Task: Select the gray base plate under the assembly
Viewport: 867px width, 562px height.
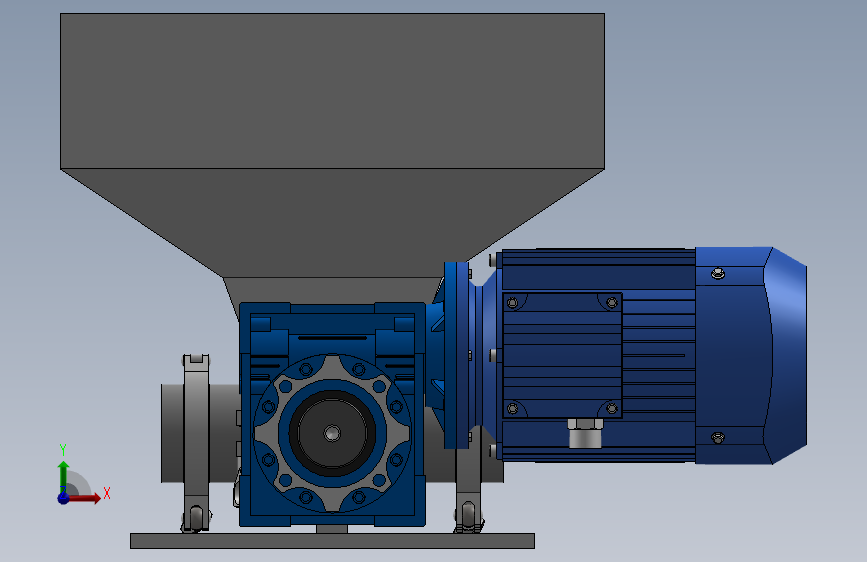Action: point(332,541)
